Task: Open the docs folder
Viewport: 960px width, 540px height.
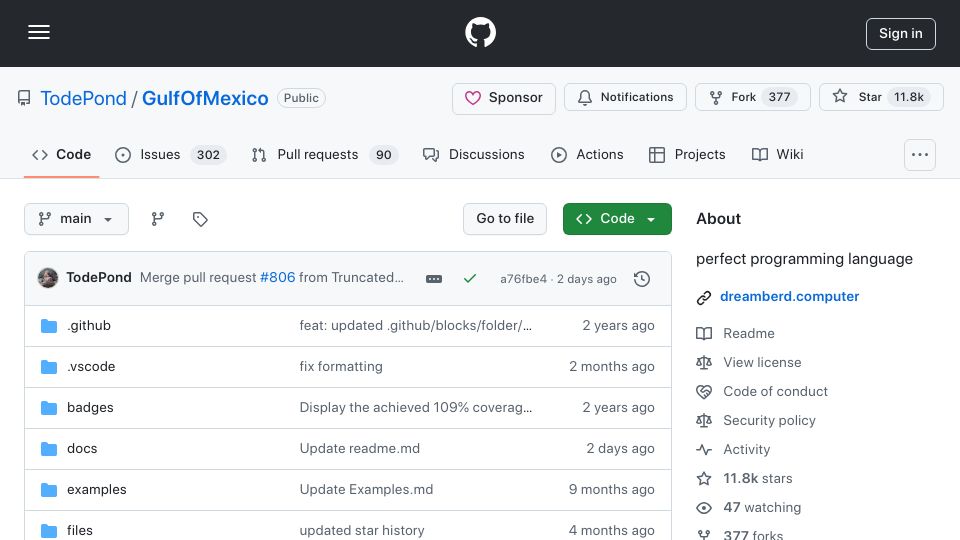Action: [82, 449]
